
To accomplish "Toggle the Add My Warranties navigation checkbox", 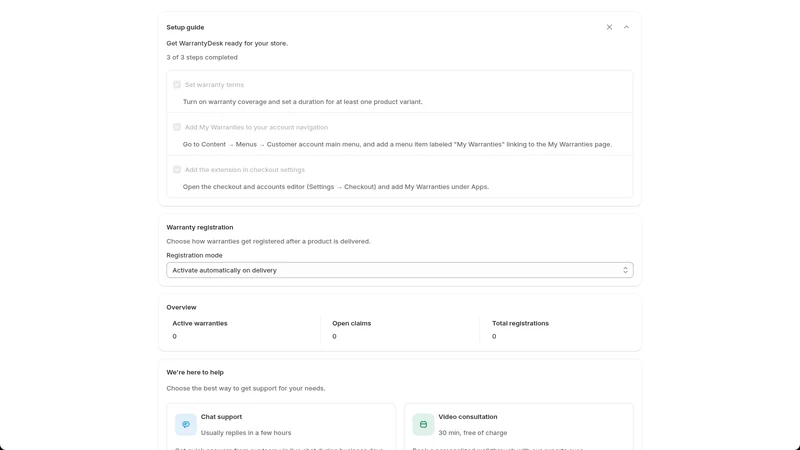I will coord(177,127).
